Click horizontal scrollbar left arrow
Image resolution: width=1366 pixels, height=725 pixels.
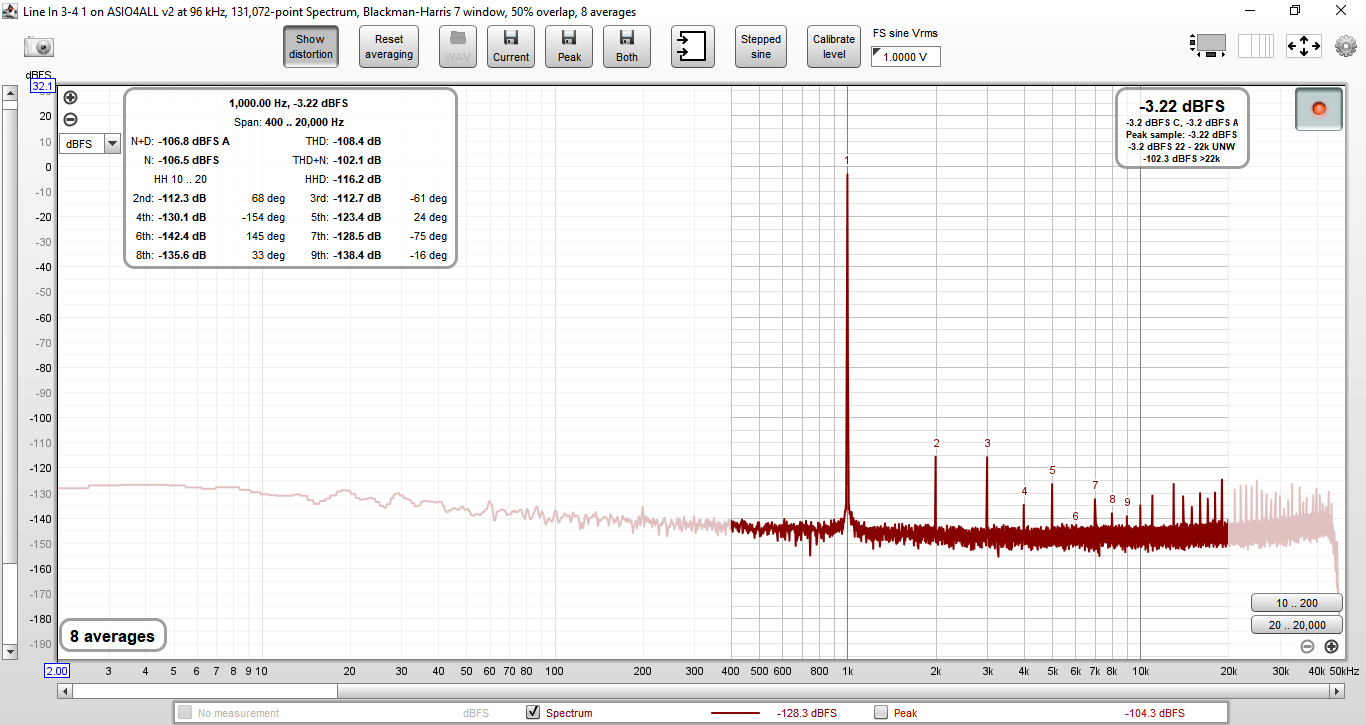click(65, 691)
